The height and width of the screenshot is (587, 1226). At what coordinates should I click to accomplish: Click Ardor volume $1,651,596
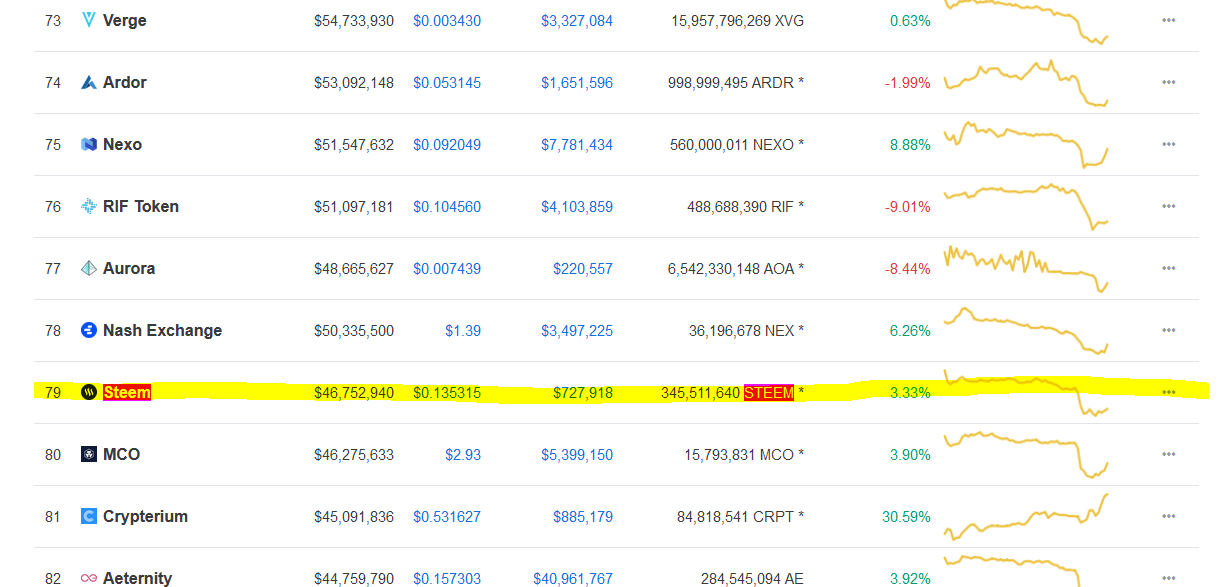tap(577, 82)
